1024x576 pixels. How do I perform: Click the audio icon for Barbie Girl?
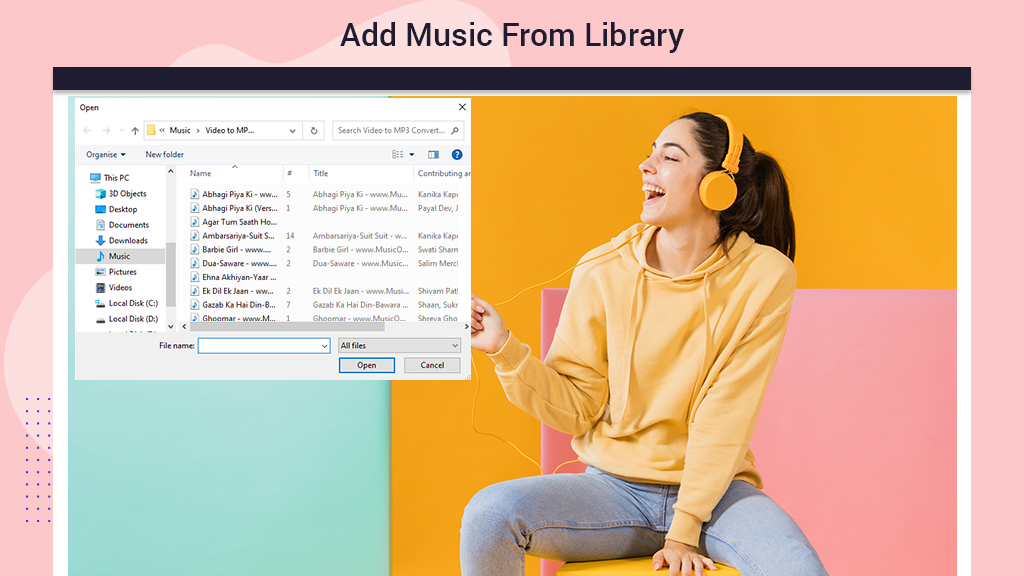[195, 249]
